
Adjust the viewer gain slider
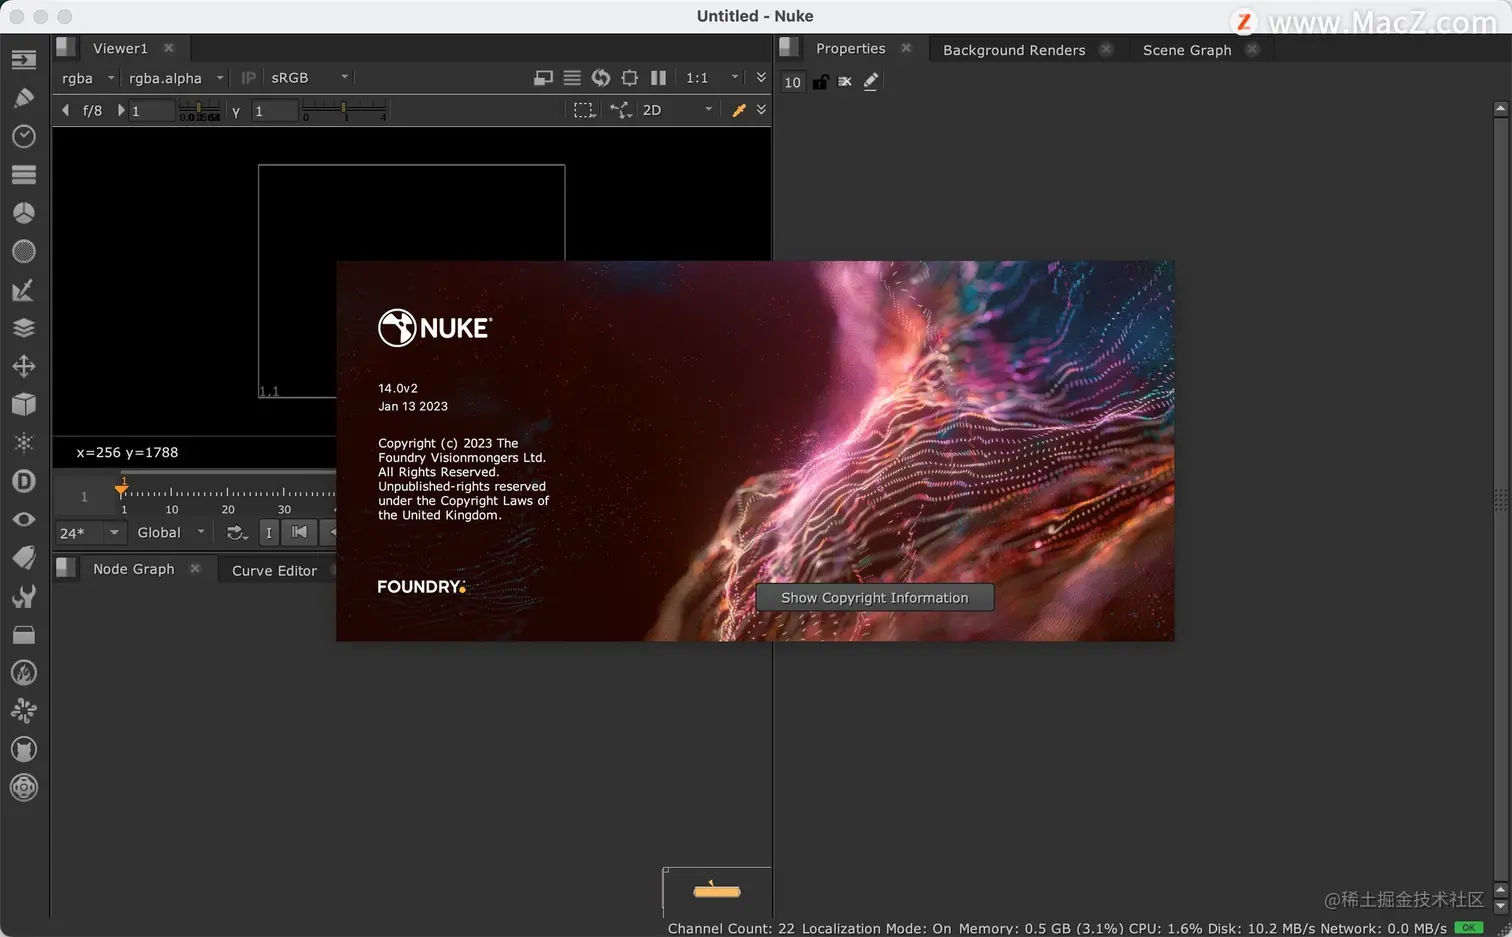[199, 109]
